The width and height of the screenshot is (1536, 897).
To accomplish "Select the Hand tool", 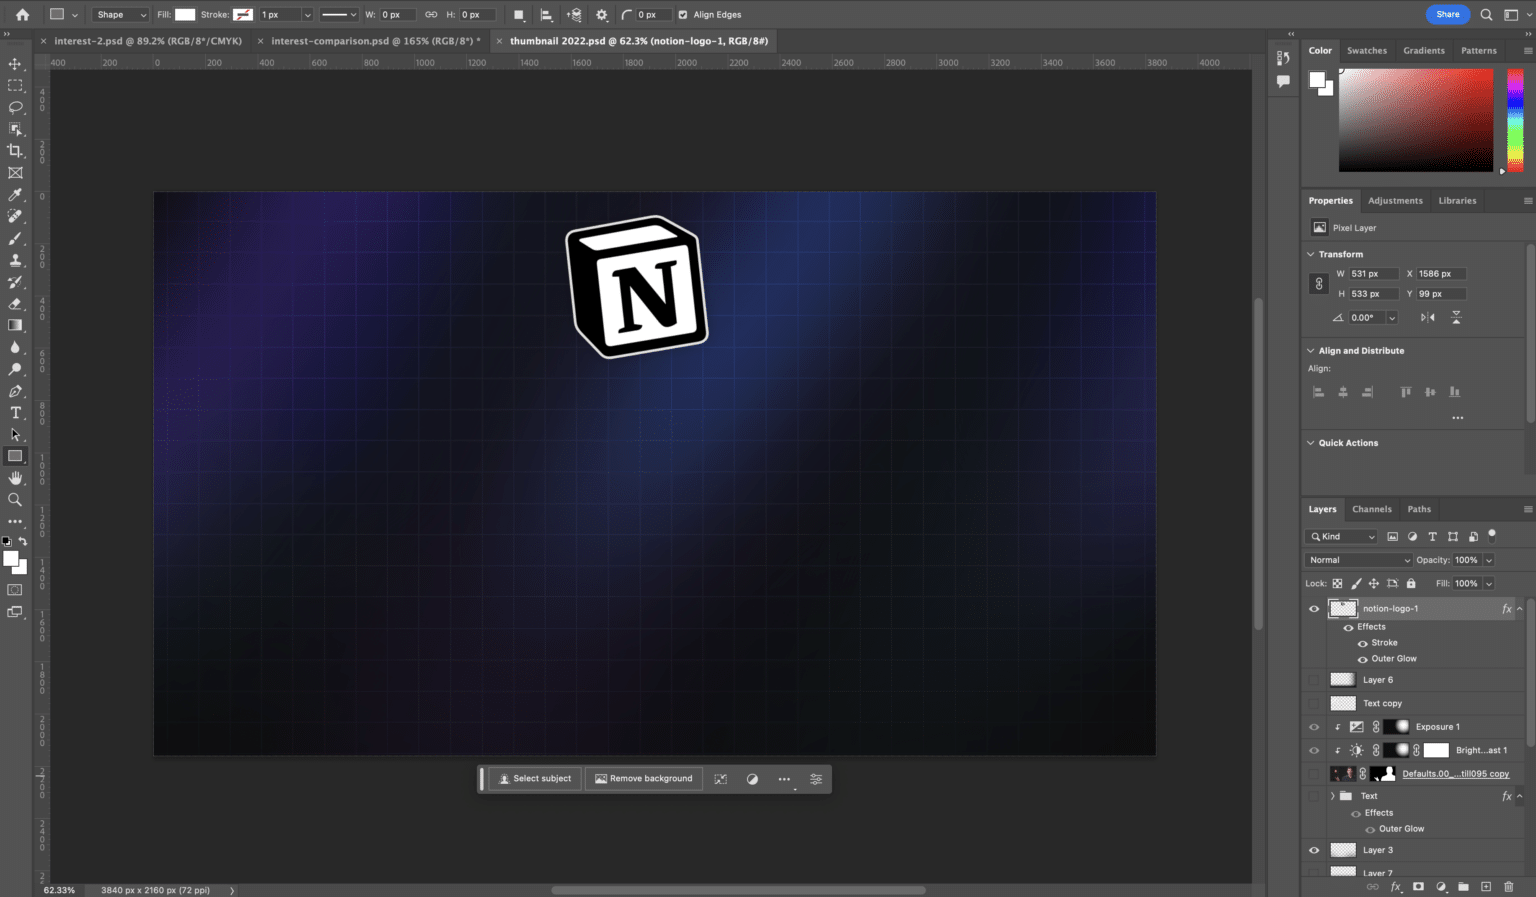I will pyautogui.click(x=15, y=478).
